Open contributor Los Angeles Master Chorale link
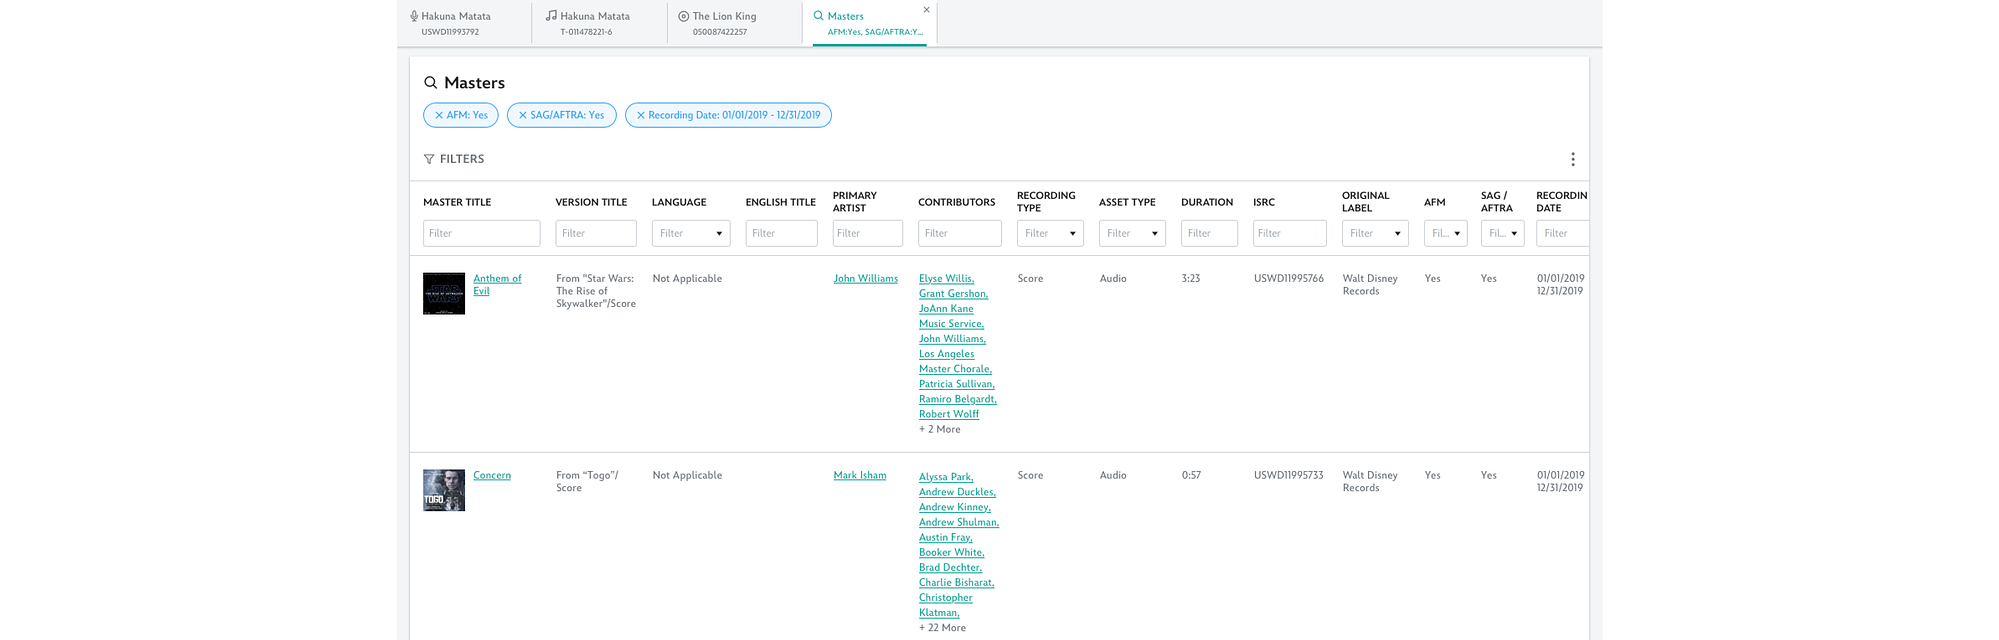This screenshot has height=640, width=1999. [x=955, y=361]
